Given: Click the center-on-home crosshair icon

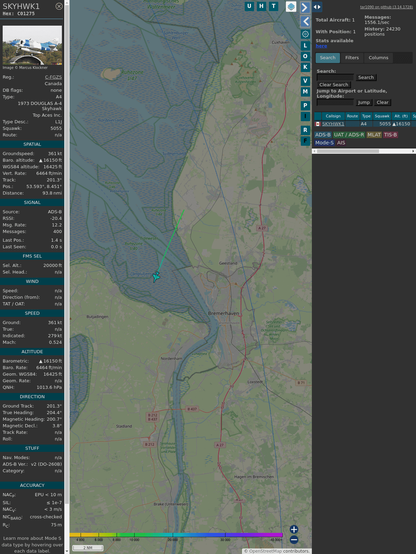Looking at the screenshot, I should [305, 34].
